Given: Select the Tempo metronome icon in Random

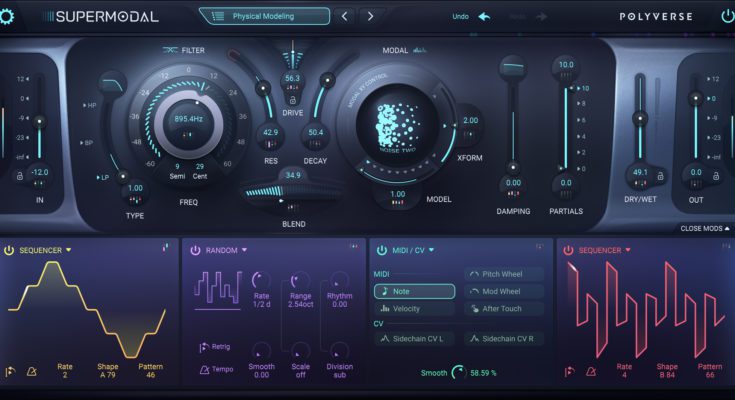Looking at the screenshot, I should click(x=204, y=370).
